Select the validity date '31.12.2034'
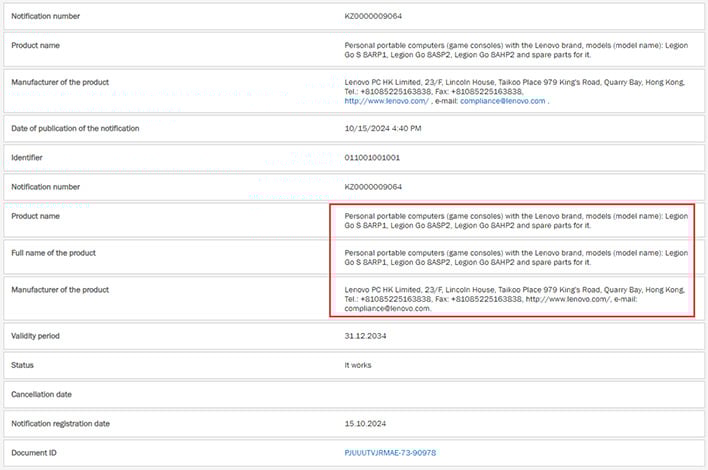 point(365,336)
